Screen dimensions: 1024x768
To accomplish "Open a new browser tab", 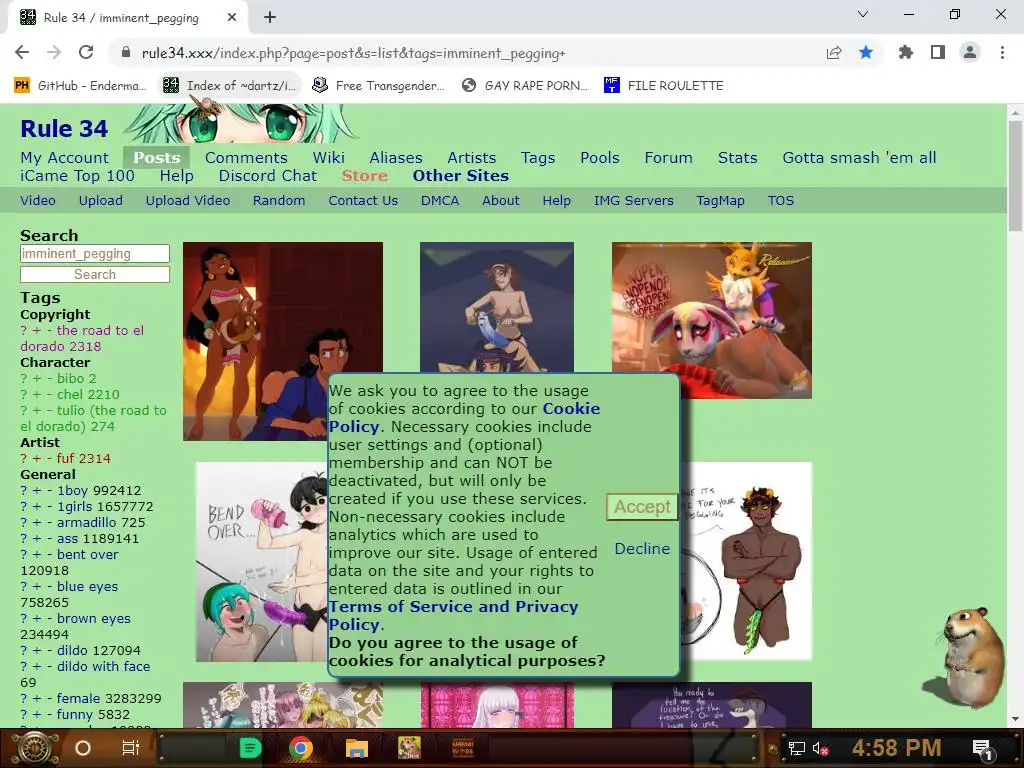I will click(270, 18).
